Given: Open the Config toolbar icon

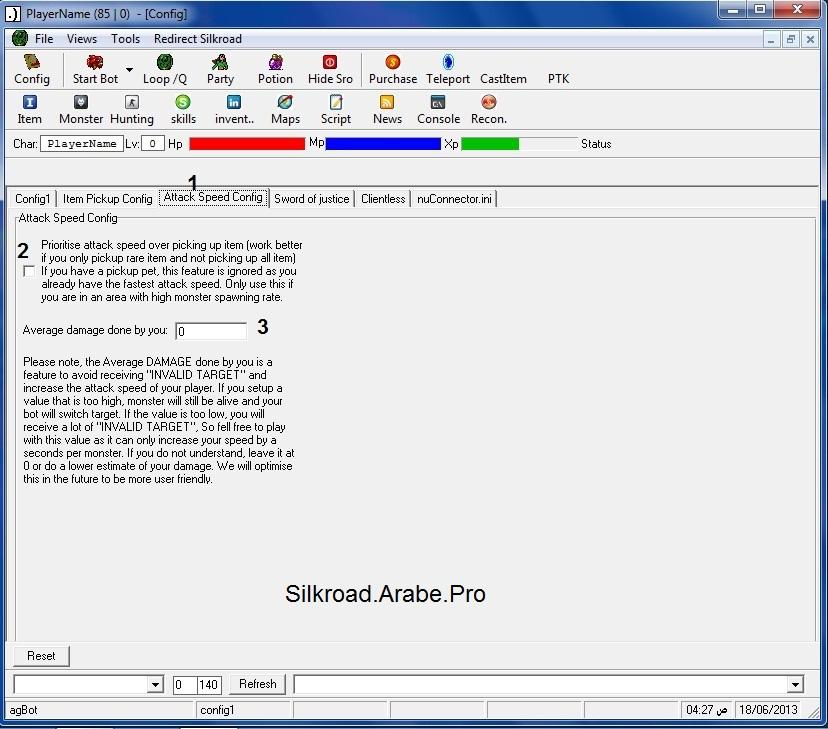Looking at the screenshot, I should (32, 69).
